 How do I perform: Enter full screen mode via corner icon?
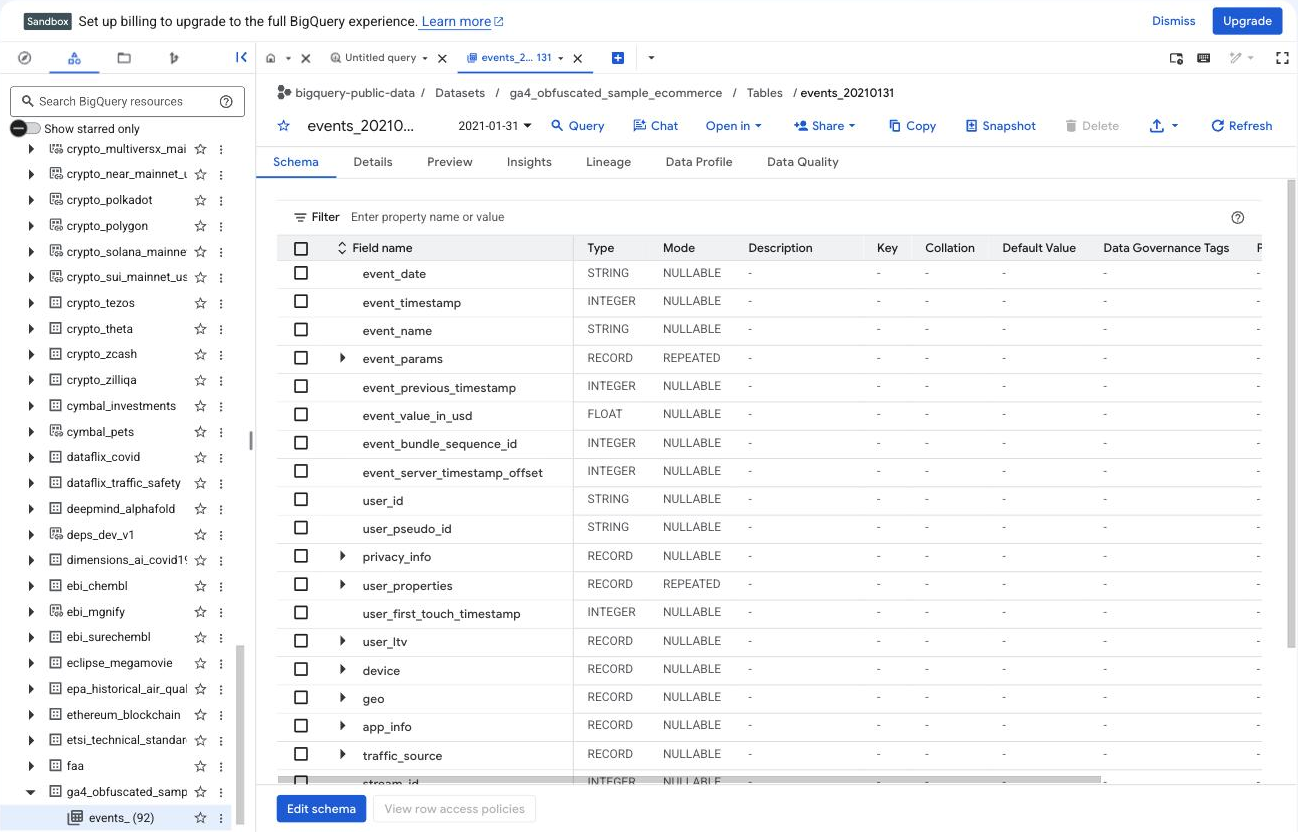pyautogui.click(x=1282, y=58)
